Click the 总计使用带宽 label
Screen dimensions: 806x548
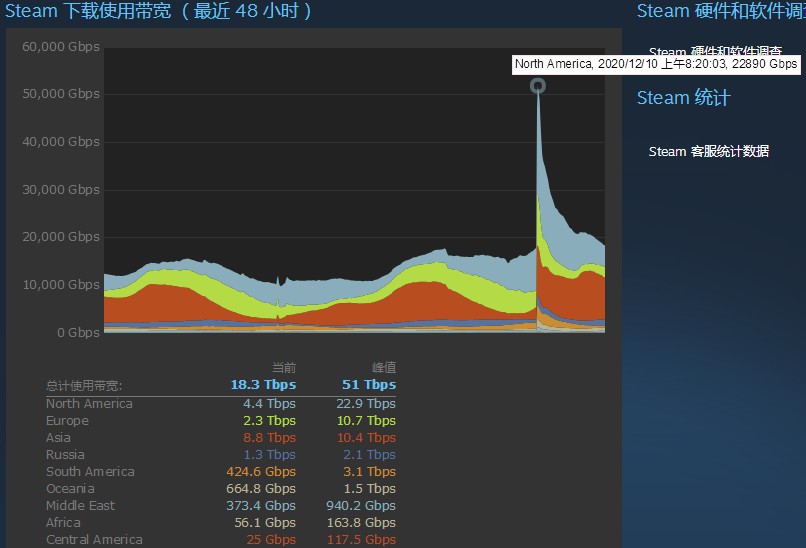84,386
